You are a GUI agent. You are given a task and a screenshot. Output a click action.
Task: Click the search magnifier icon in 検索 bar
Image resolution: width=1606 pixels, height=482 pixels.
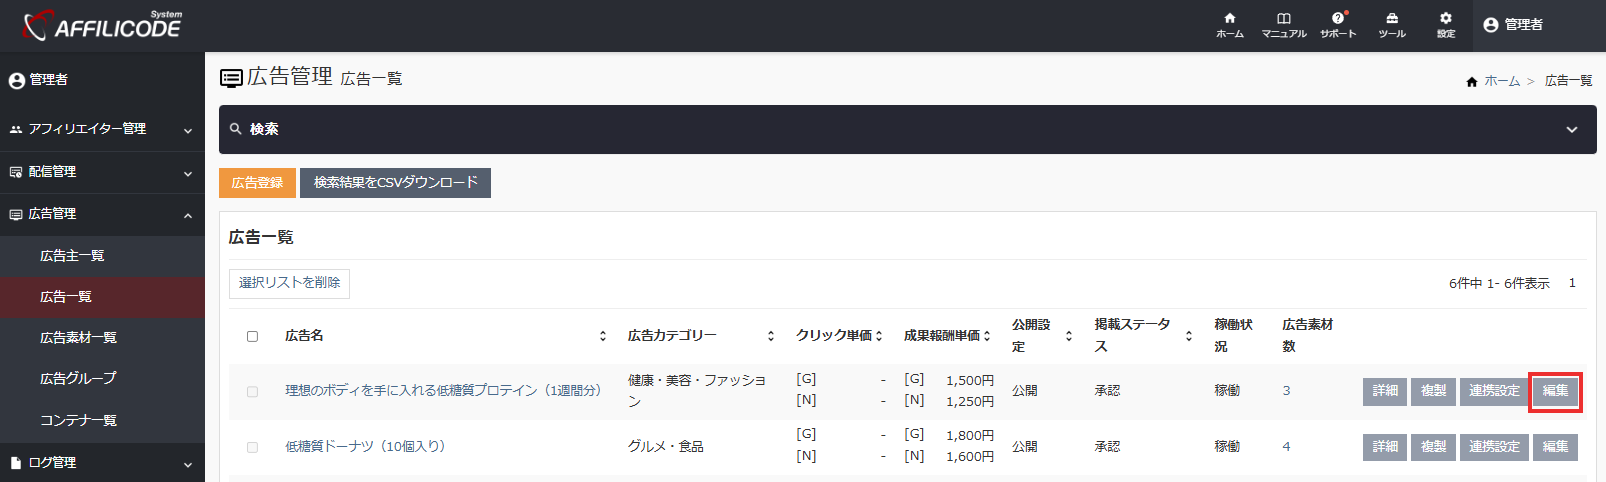click(x=236, y=129)
